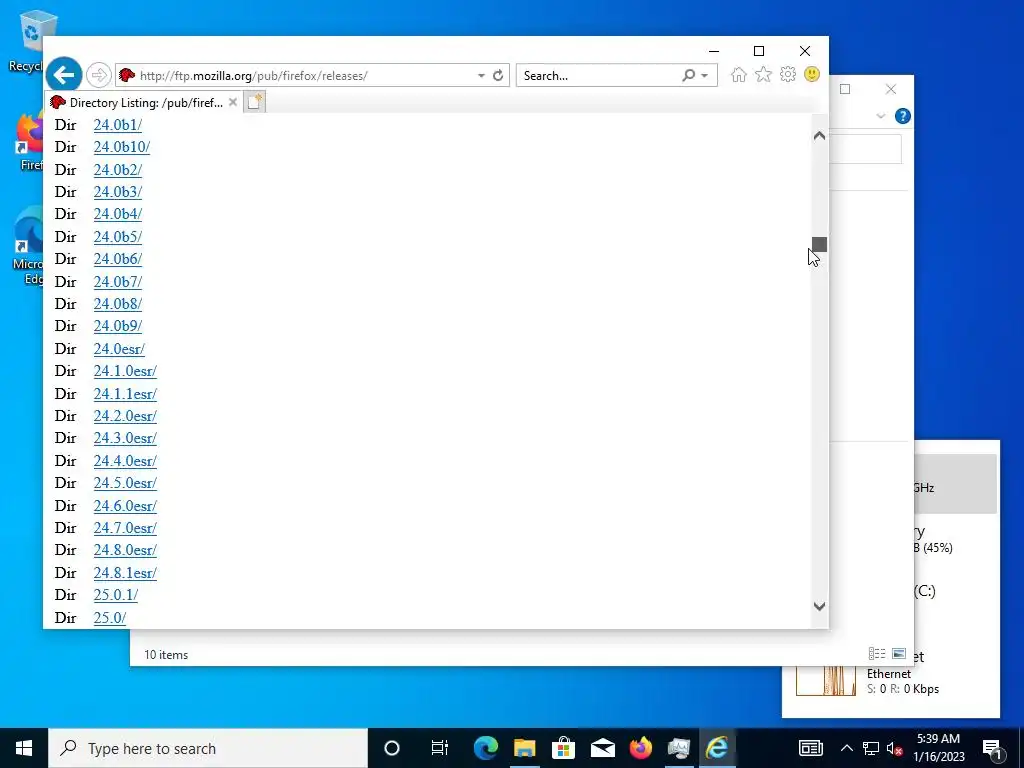
Task: Open the 24.0b4/ directory link
Action: tap(118, 214)
